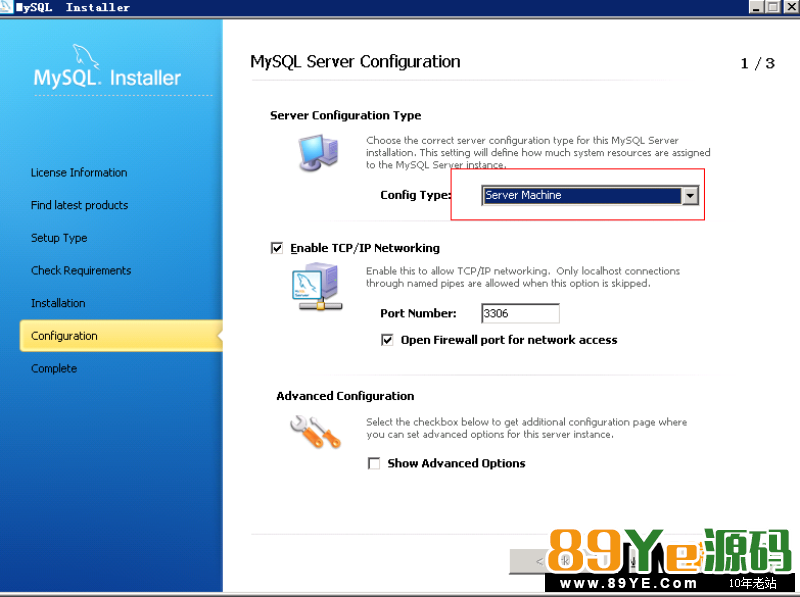
Task: Enable Show Advanced Options checkbox
Action: tap(374, 463)
